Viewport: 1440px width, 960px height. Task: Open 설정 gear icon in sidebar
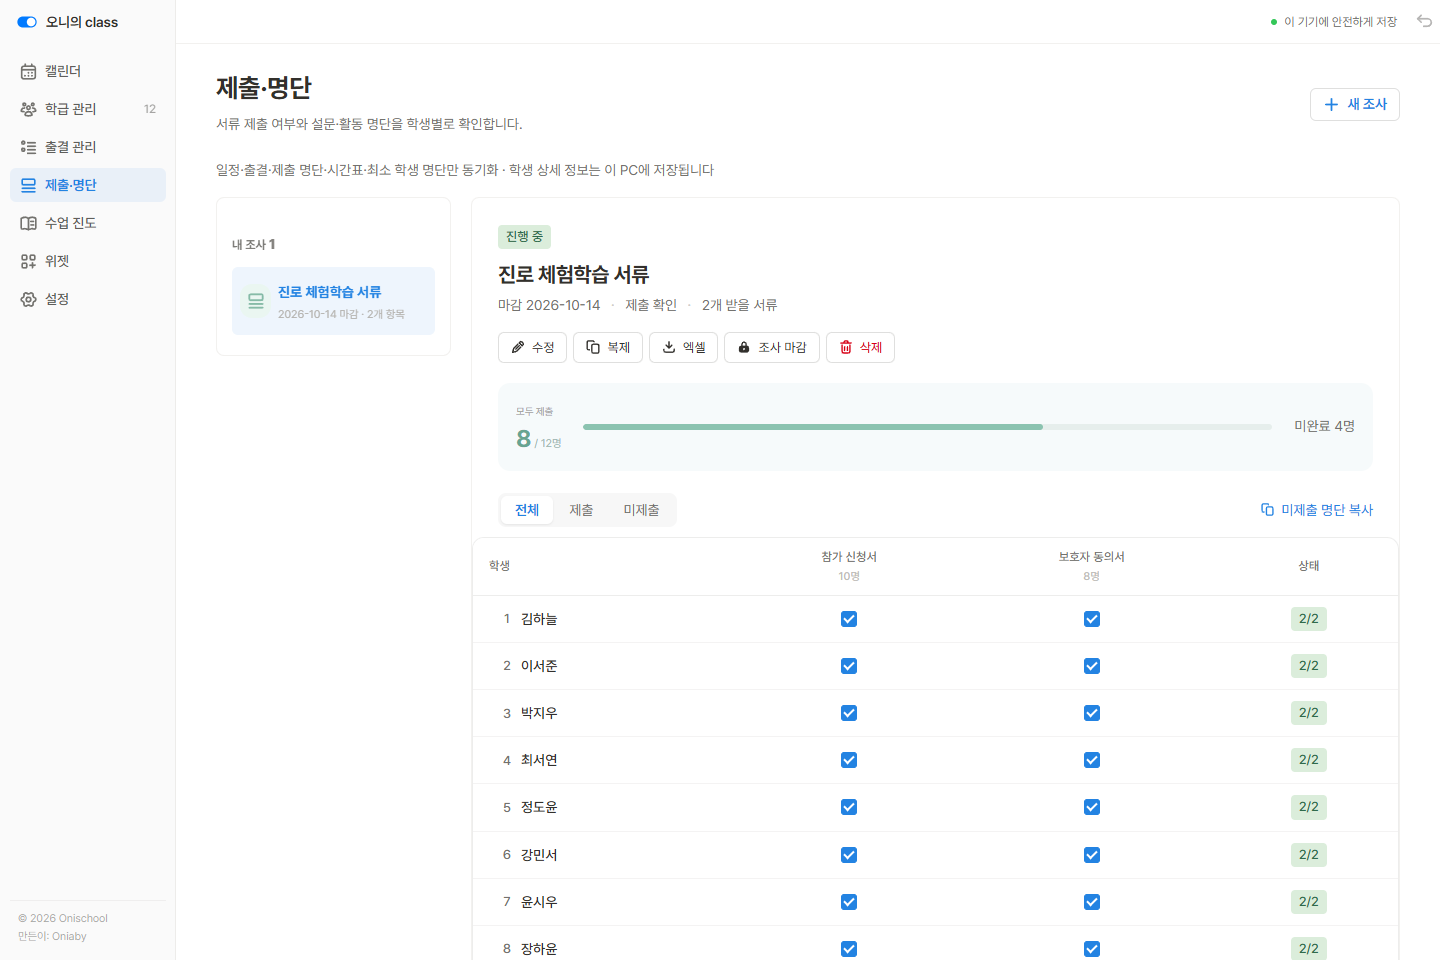(28, 299)
